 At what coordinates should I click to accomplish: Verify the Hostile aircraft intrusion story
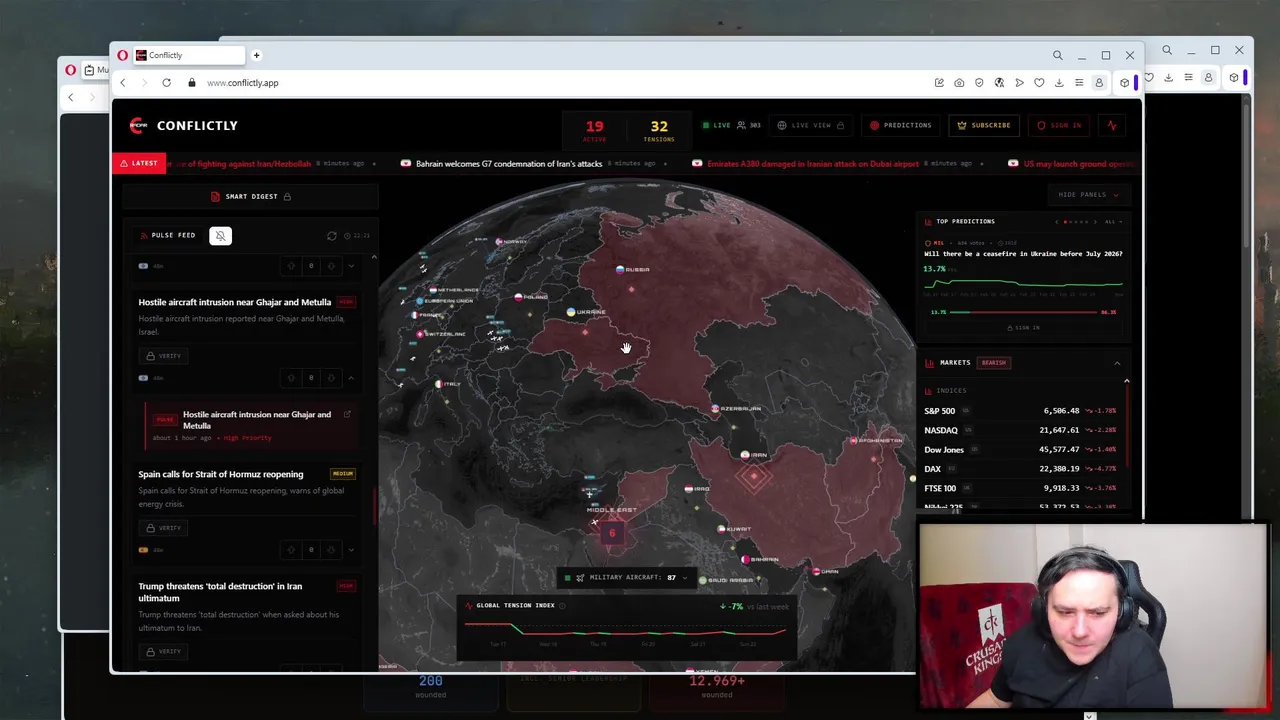(164, 356)
